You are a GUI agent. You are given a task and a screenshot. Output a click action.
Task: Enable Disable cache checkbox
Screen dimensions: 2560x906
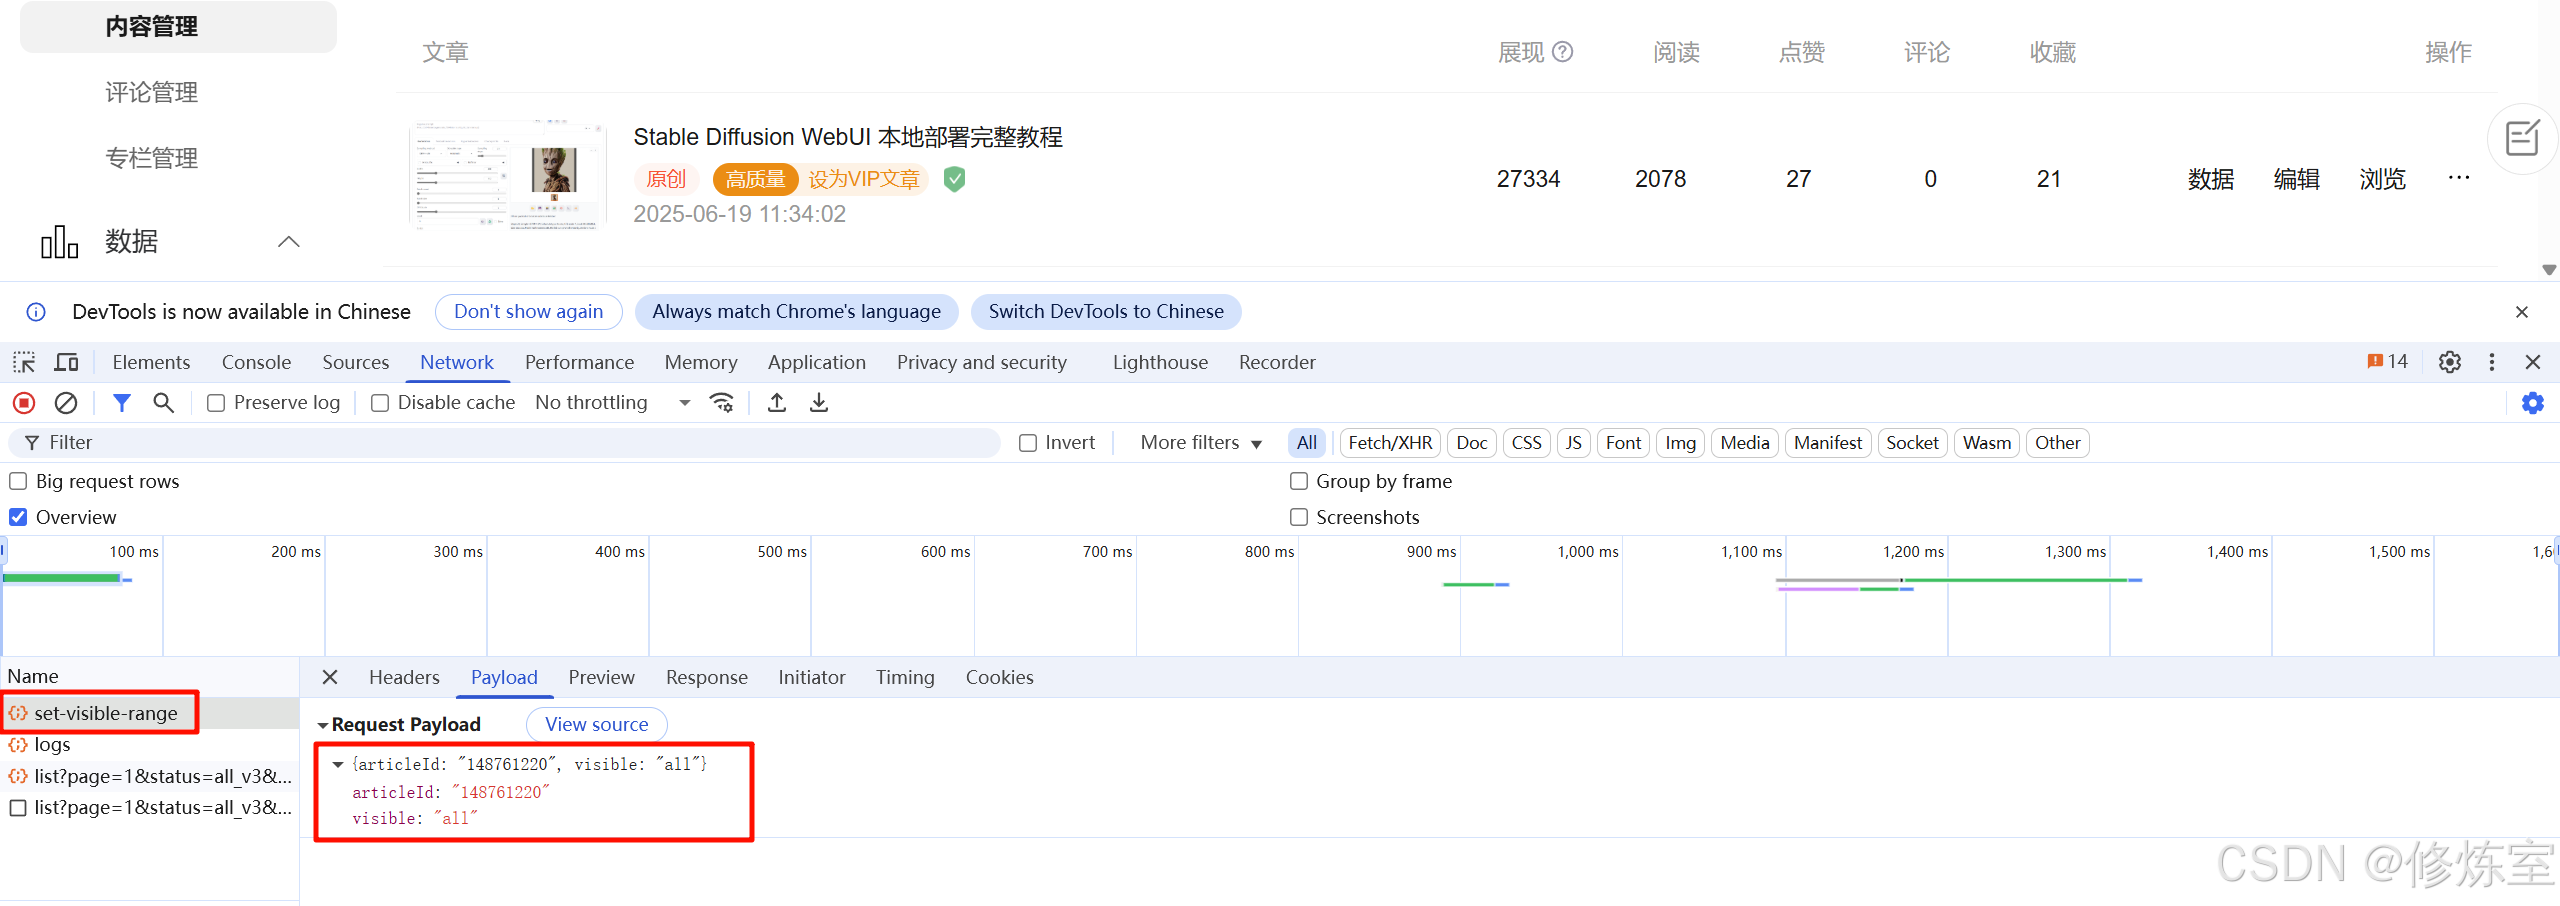pyautogui.click(x=380, y=403)
